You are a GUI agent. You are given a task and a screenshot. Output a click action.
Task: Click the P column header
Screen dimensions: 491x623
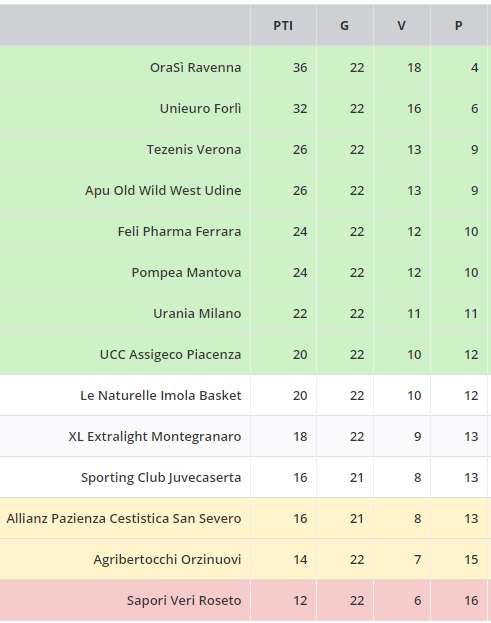[x=458, y=26]
